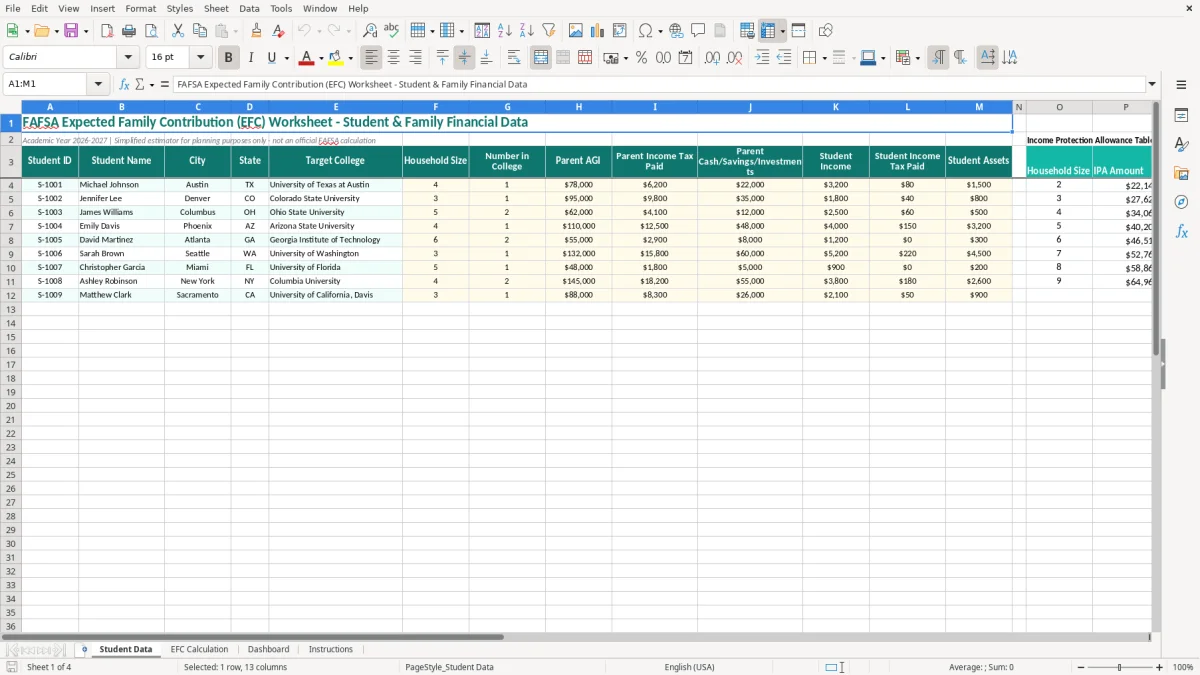
Task: Apply the yellow background color
Action: click(335, 58)
